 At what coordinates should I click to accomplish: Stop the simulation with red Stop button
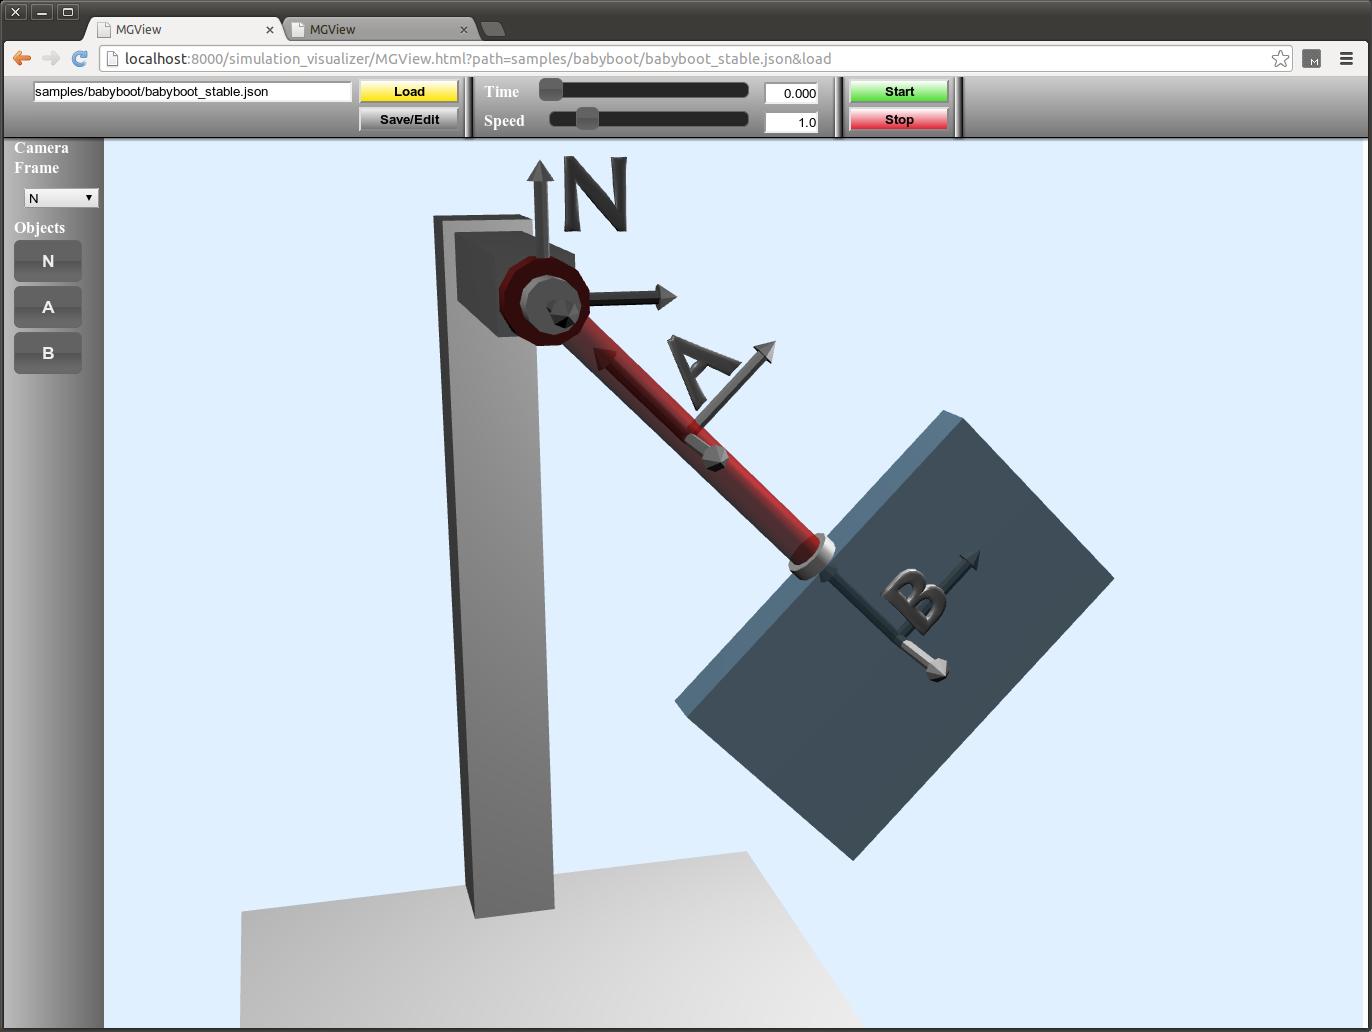(x=899, y=120)
